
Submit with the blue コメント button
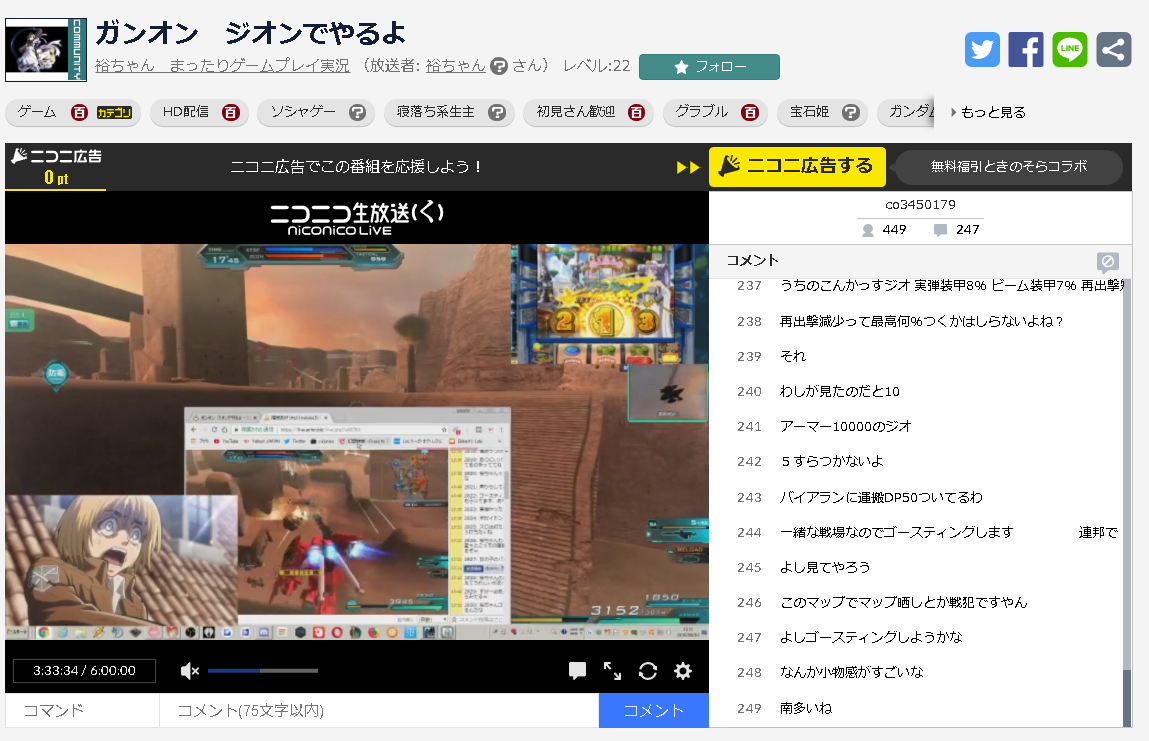tap(654, 710)
